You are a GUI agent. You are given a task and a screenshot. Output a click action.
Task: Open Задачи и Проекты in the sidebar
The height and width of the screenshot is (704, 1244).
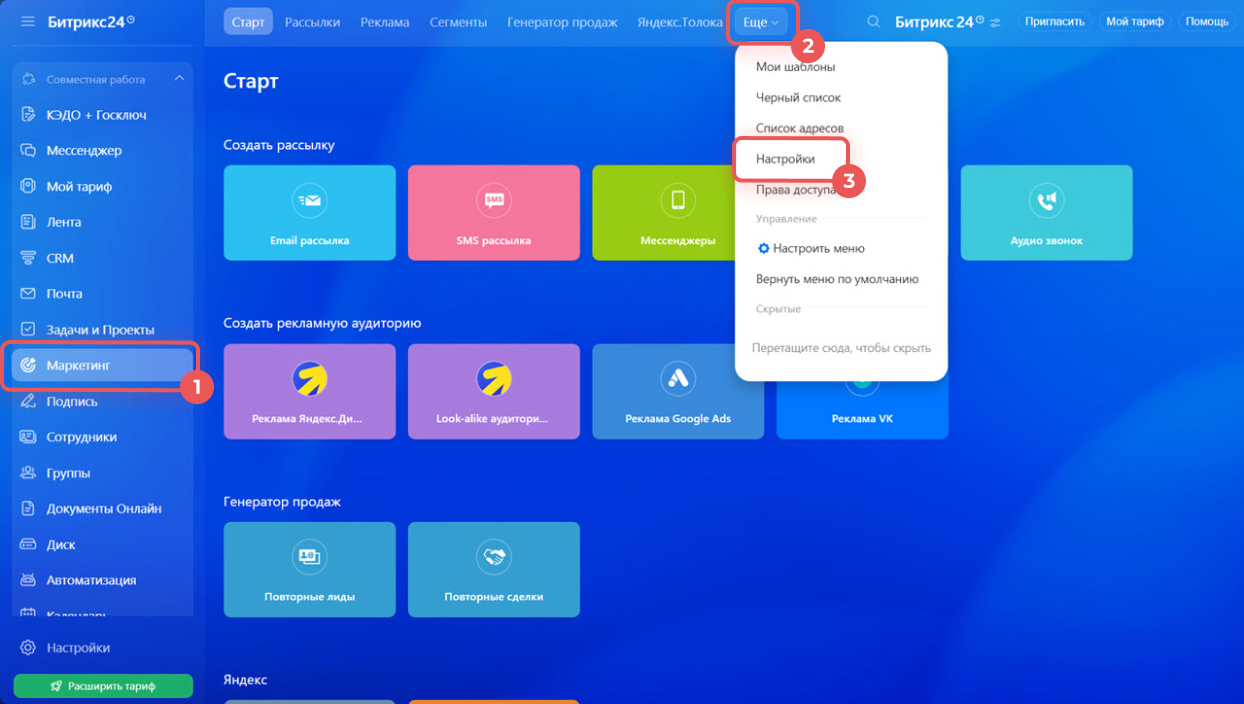coord(102,330)
